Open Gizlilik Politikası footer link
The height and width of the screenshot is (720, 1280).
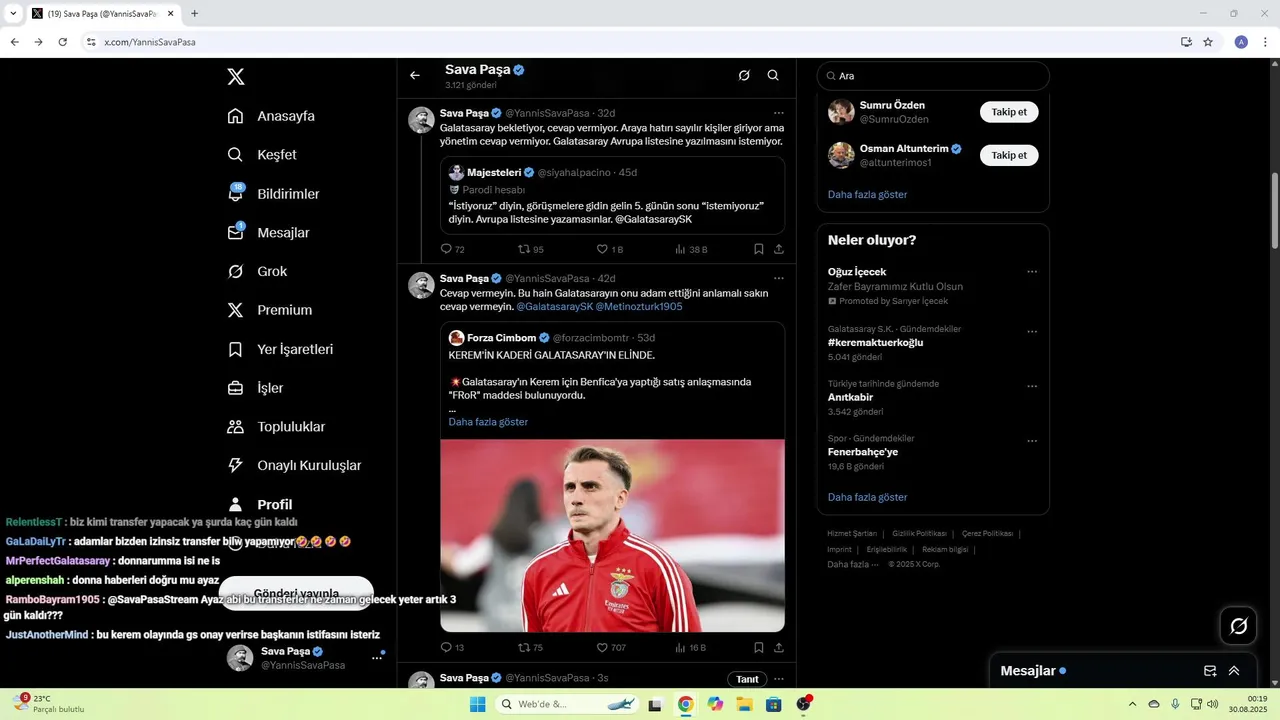[919, 534]
